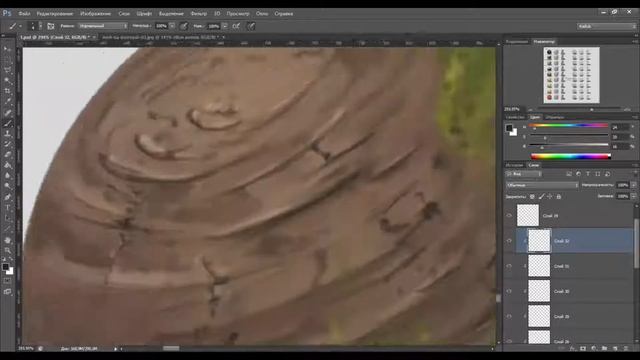640x360 pixels.
Task: Create a new layer group
Action: point(604,349)
